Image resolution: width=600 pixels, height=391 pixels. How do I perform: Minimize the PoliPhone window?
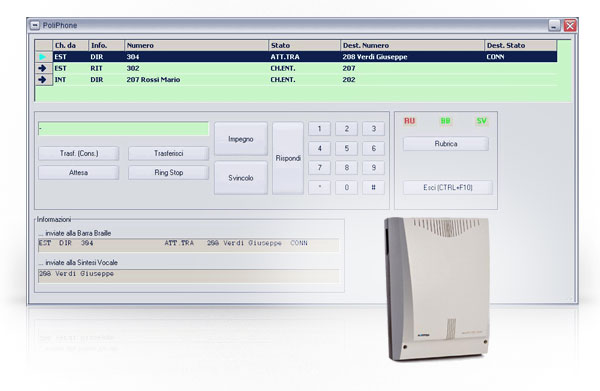tap(554, 25)
